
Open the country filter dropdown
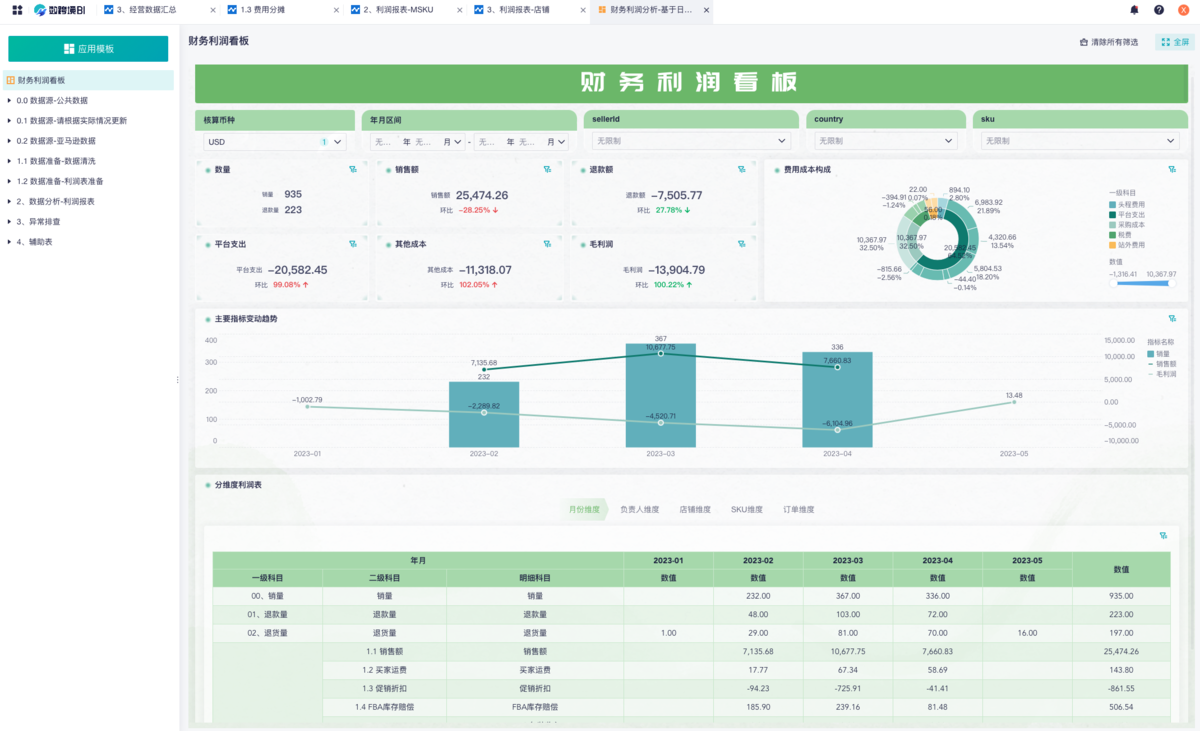[884, 142]
